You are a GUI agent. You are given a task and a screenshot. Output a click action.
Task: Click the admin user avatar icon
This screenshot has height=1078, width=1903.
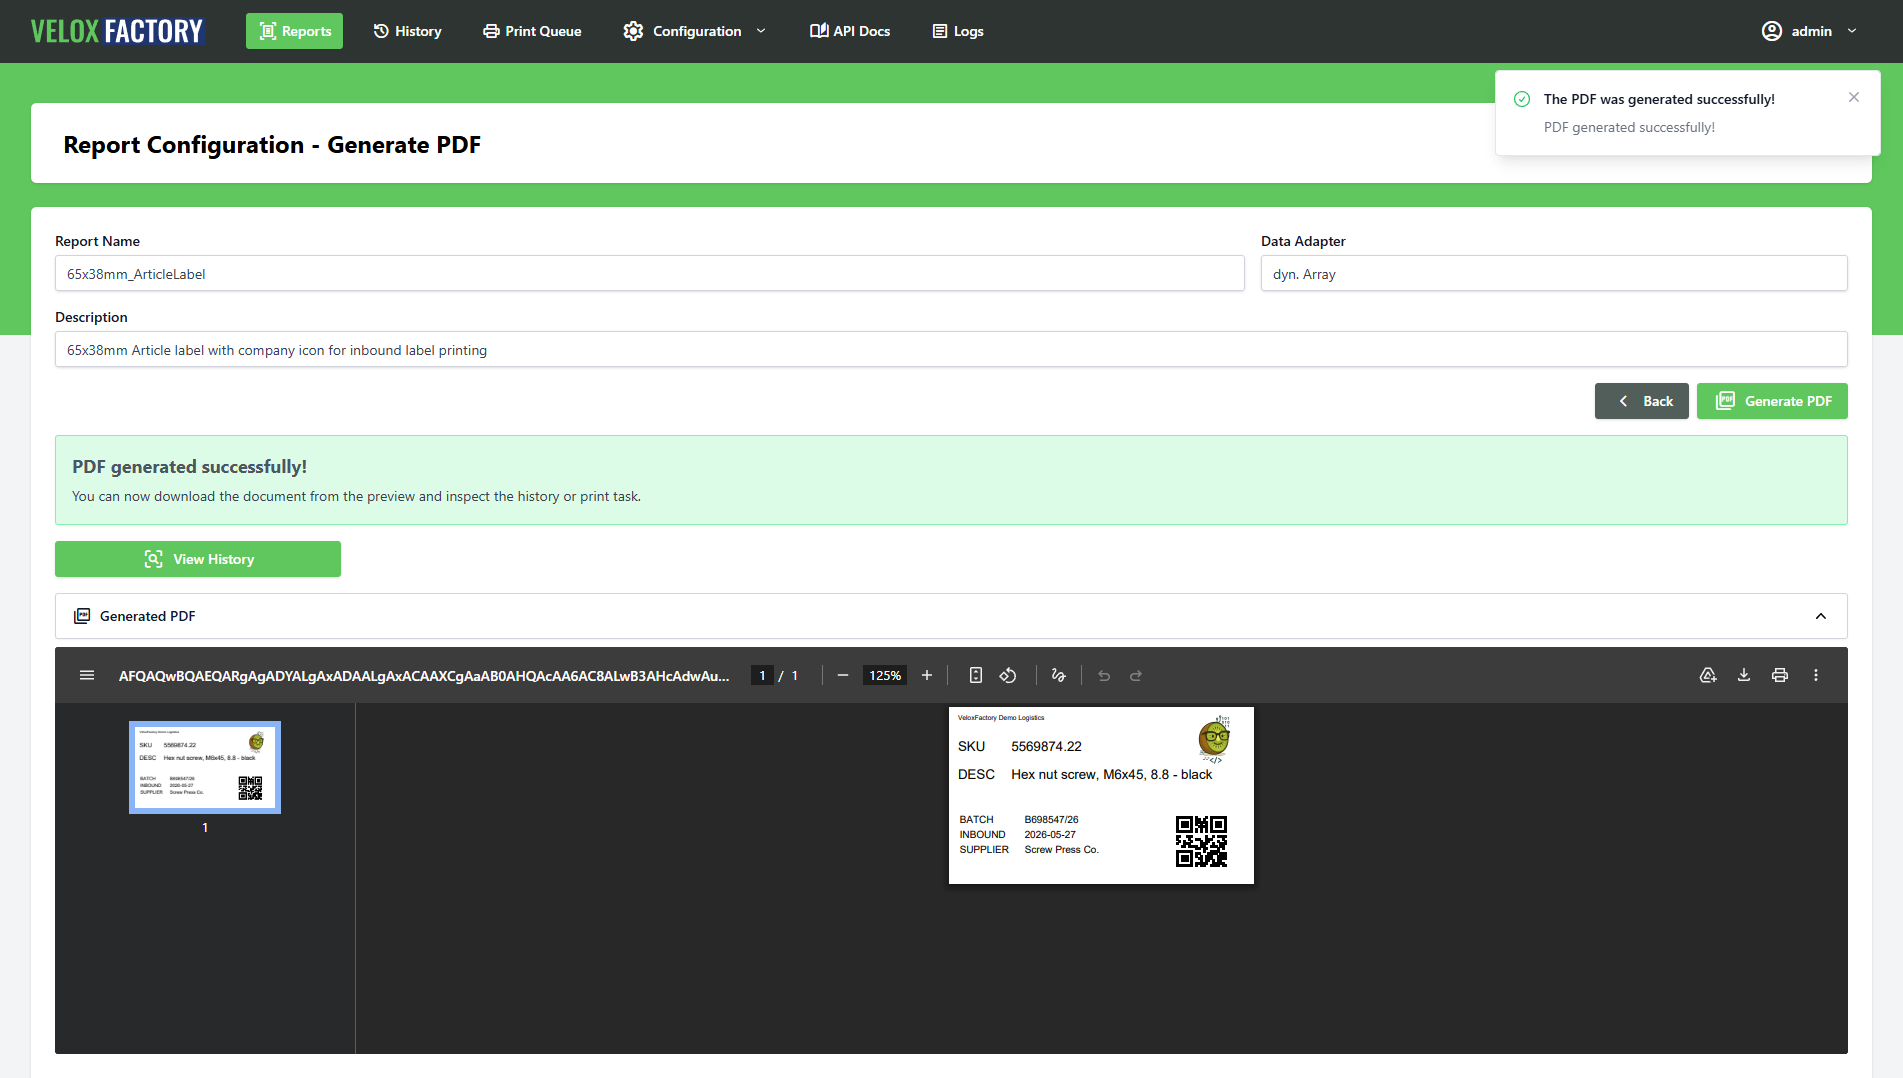coord(1772,31)
